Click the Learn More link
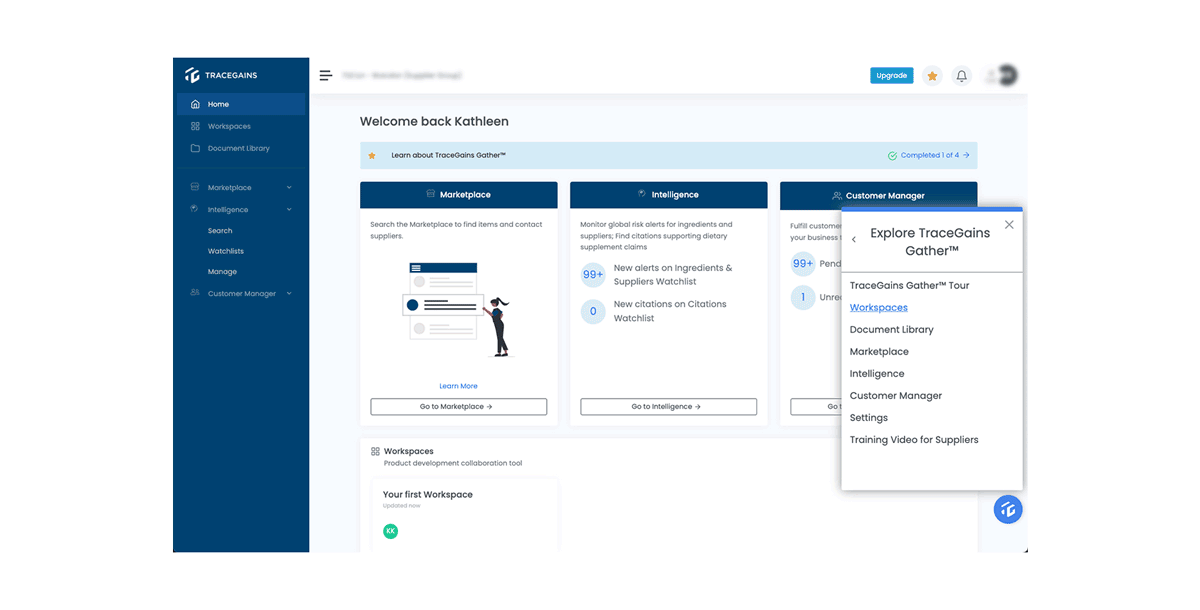The width and height of the screenshot is (1200, 610). pyautogui.click(x=458, y=386)
